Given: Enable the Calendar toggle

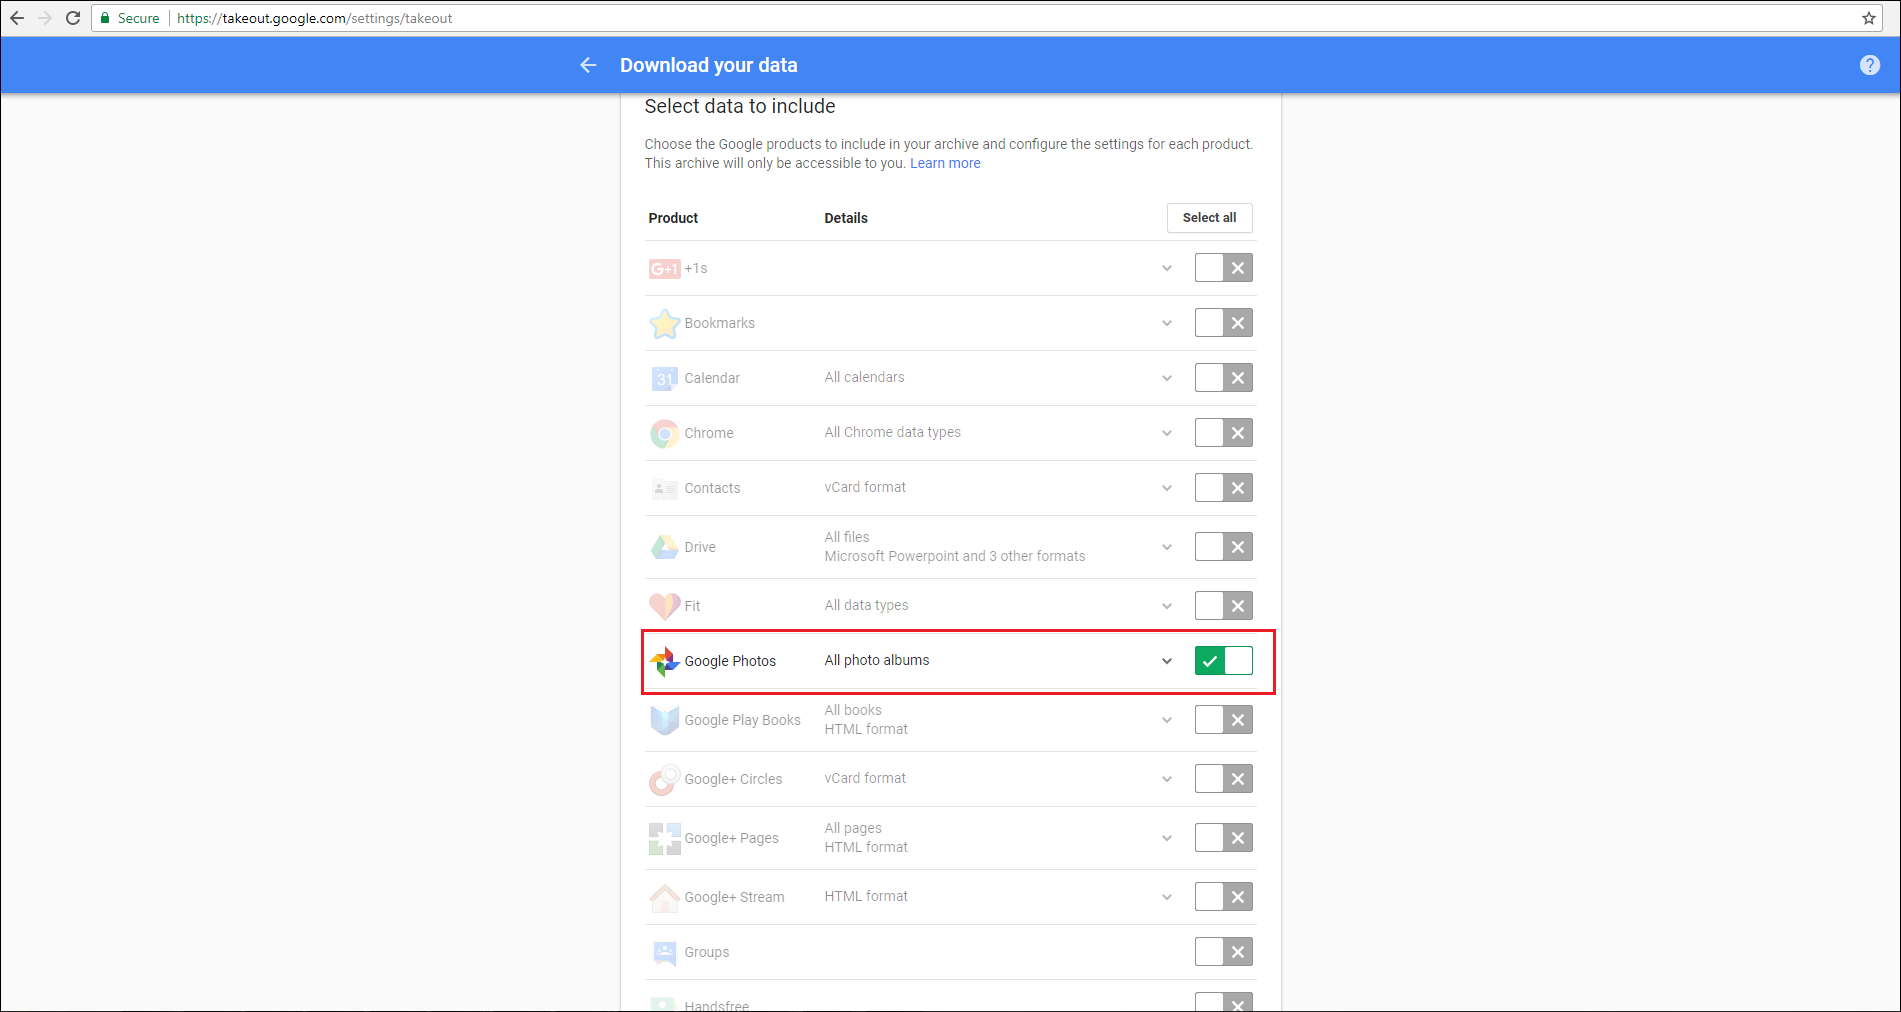Looking at the screenshot, I should click(x=1224, y=378).
